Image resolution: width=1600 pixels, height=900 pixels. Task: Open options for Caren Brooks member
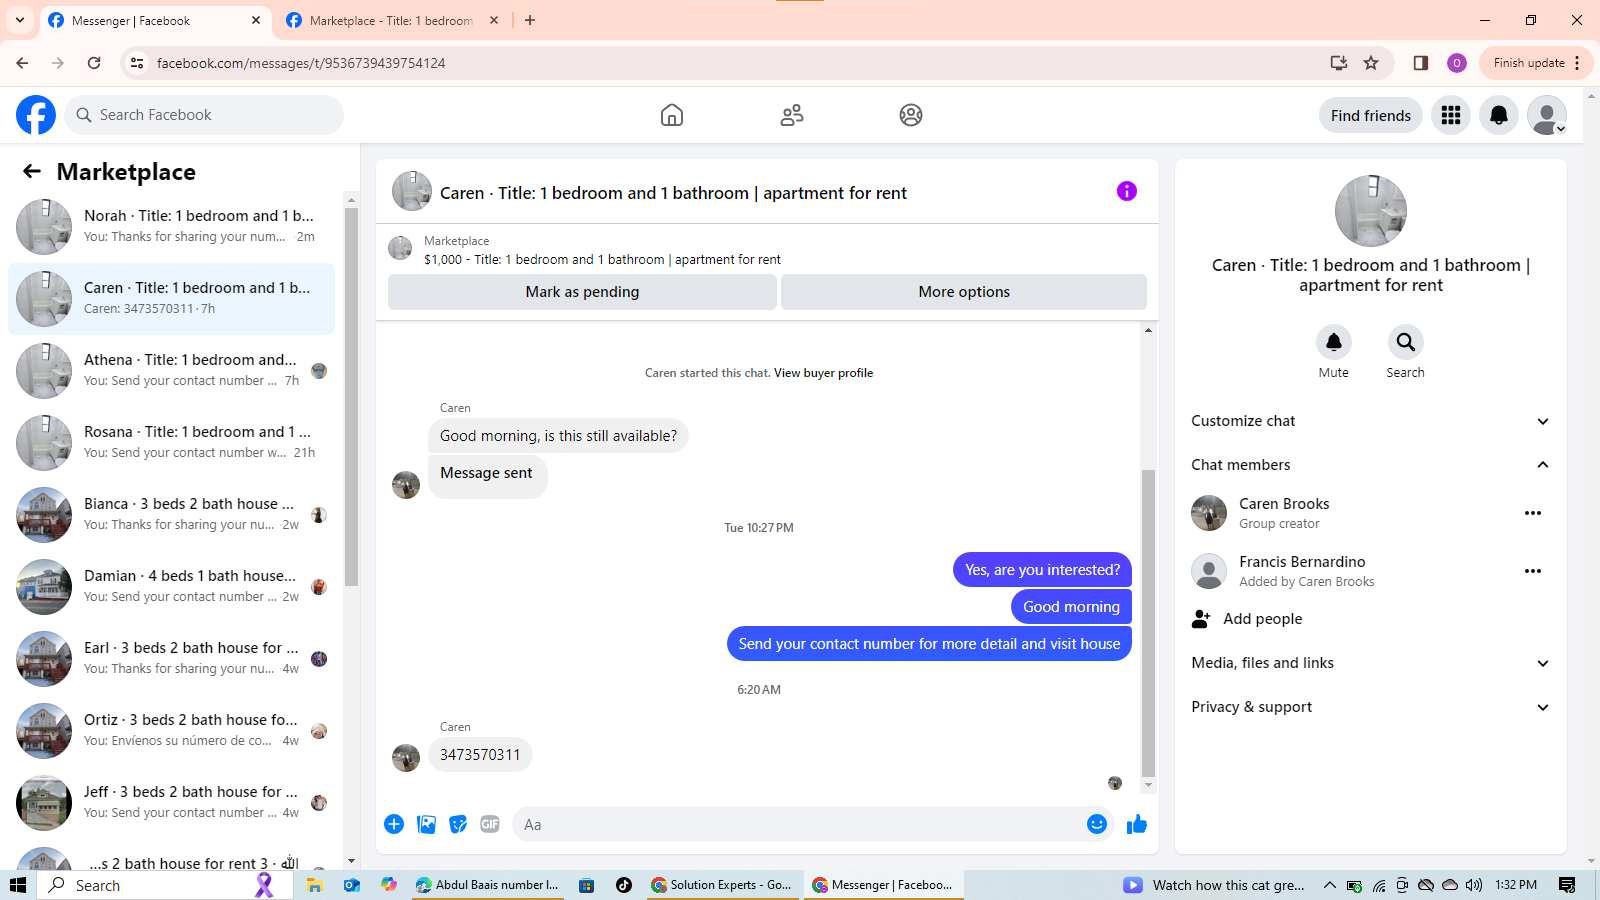1533,513
